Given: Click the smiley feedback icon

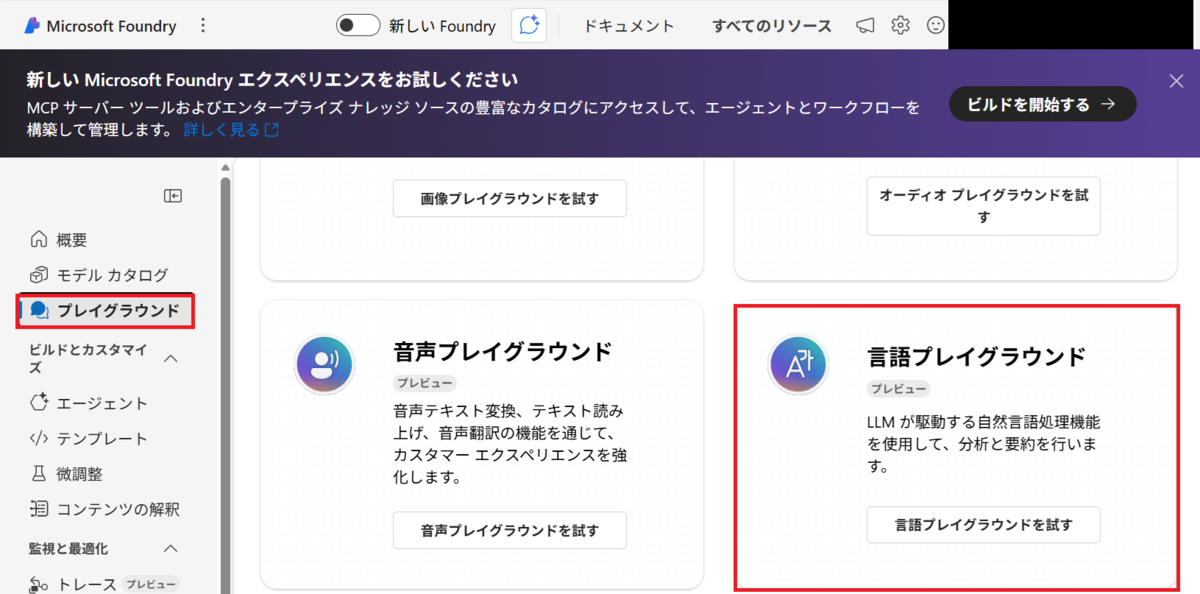Looking at the screenshot, I should 935,26.
